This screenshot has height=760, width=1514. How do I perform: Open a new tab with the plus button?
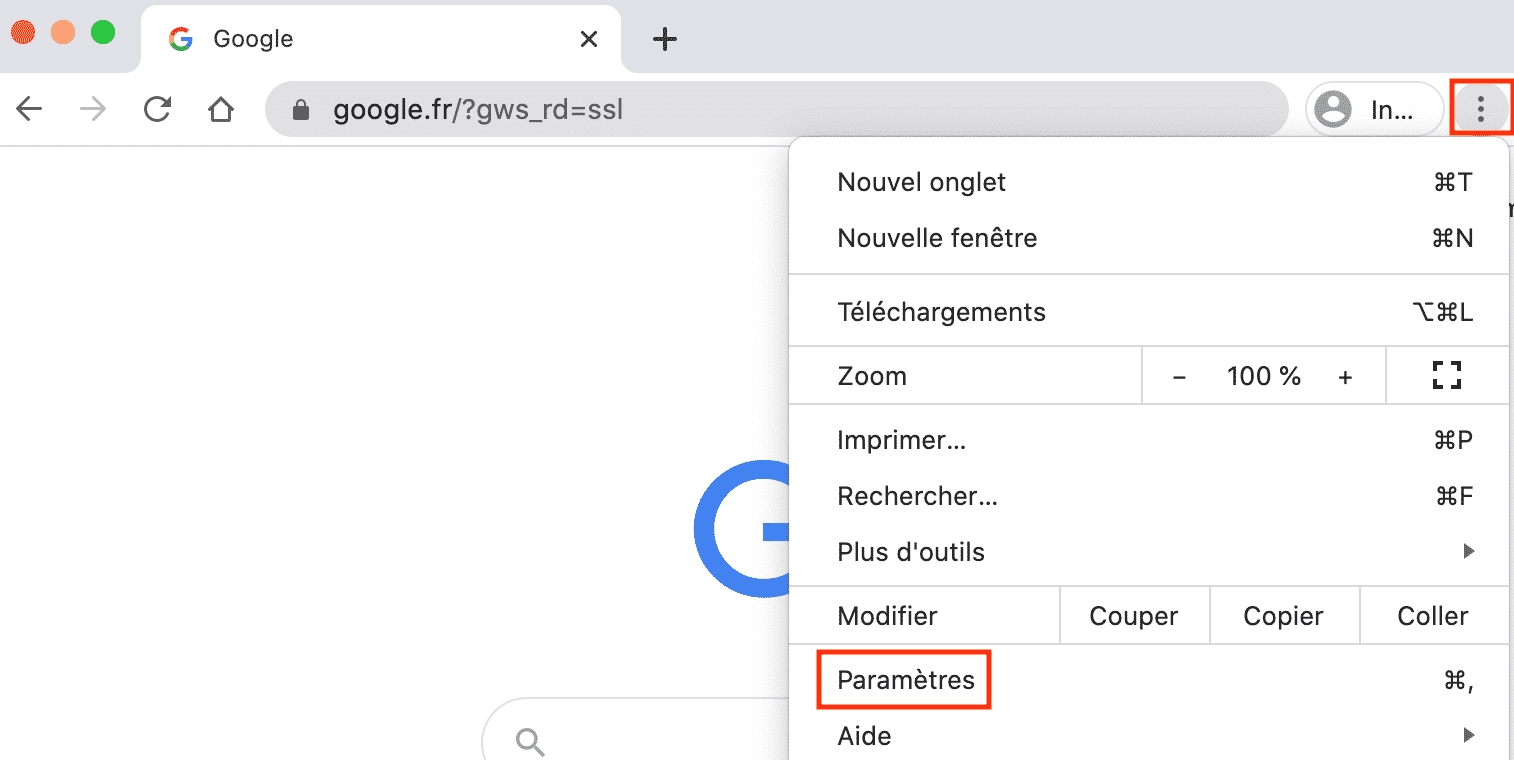664,38
